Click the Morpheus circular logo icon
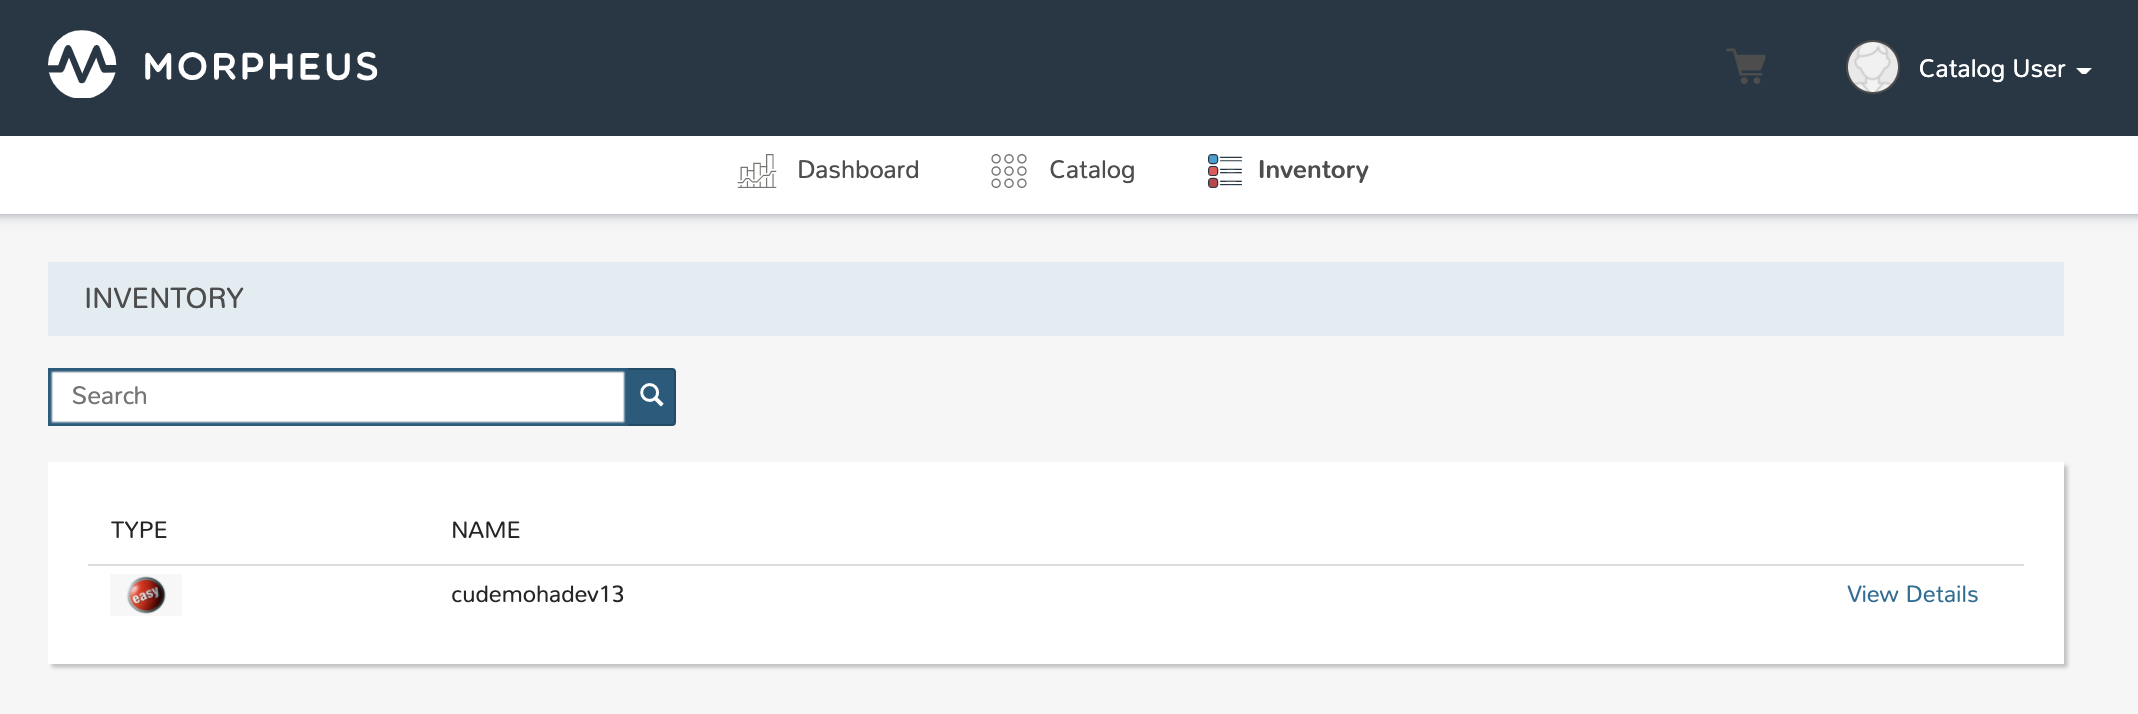Viewport: 2138px width, 714px height. 82,65
